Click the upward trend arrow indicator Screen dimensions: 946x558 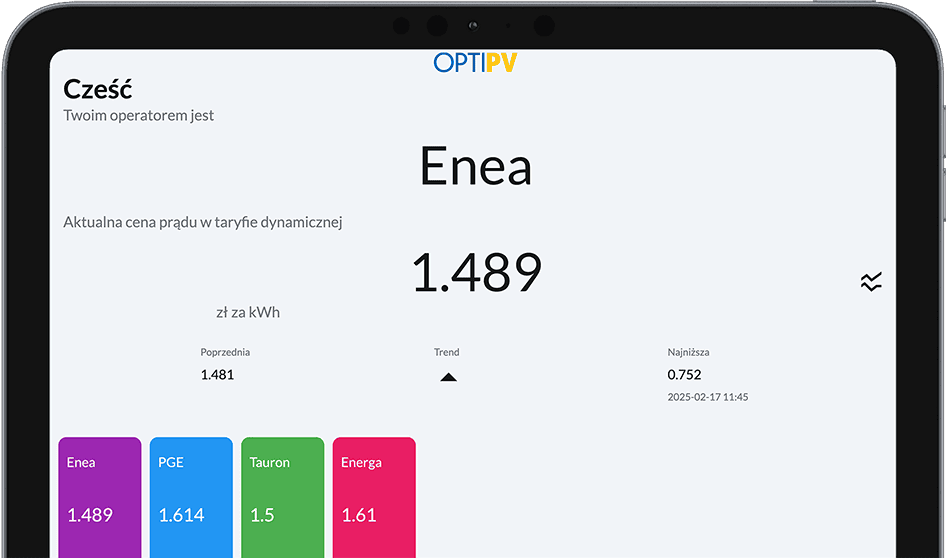pyautogui.click(x=448, y=377)
